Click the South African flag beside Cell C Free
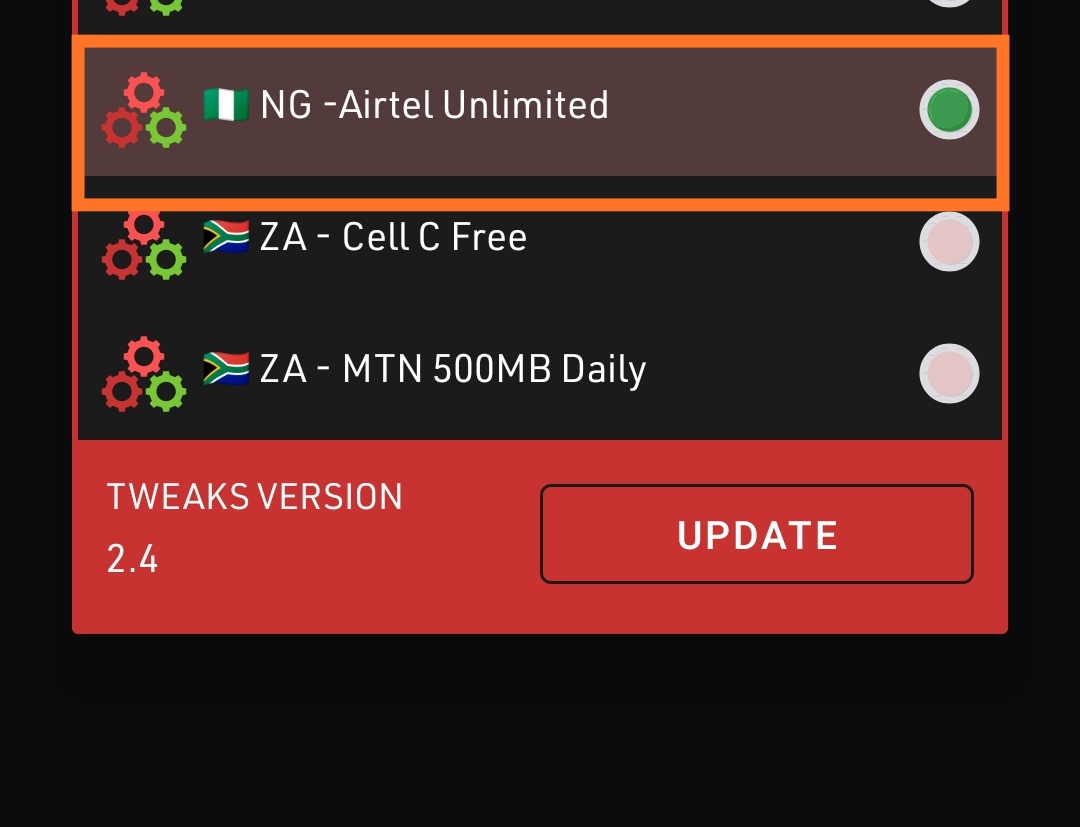 click(x=226, y=236)
